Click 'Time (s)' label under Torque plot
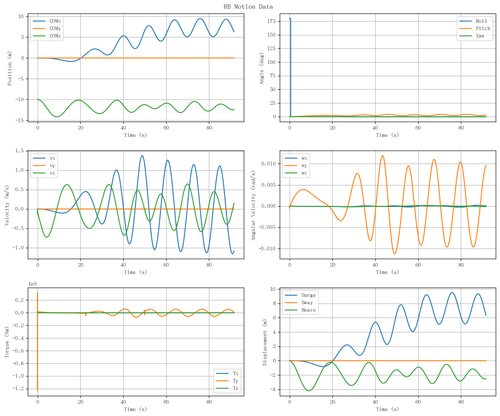This screenshot has width=500, height=416. point(136,409)
